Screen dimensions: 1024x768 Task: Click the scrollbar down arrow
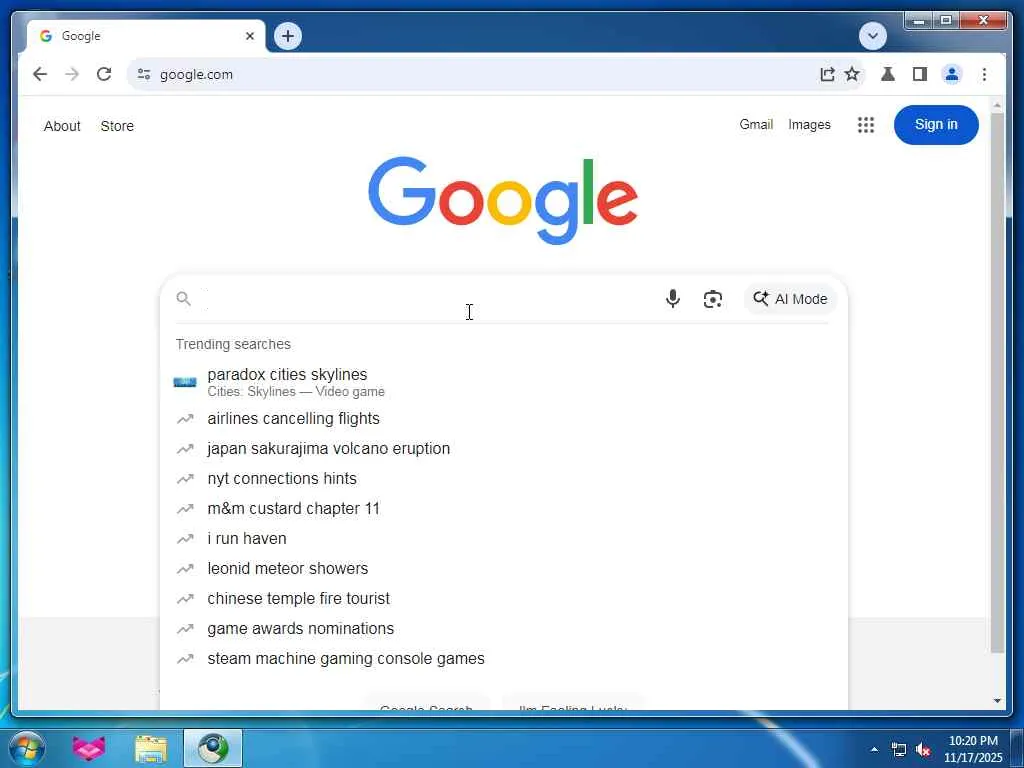tap(997, 701)
